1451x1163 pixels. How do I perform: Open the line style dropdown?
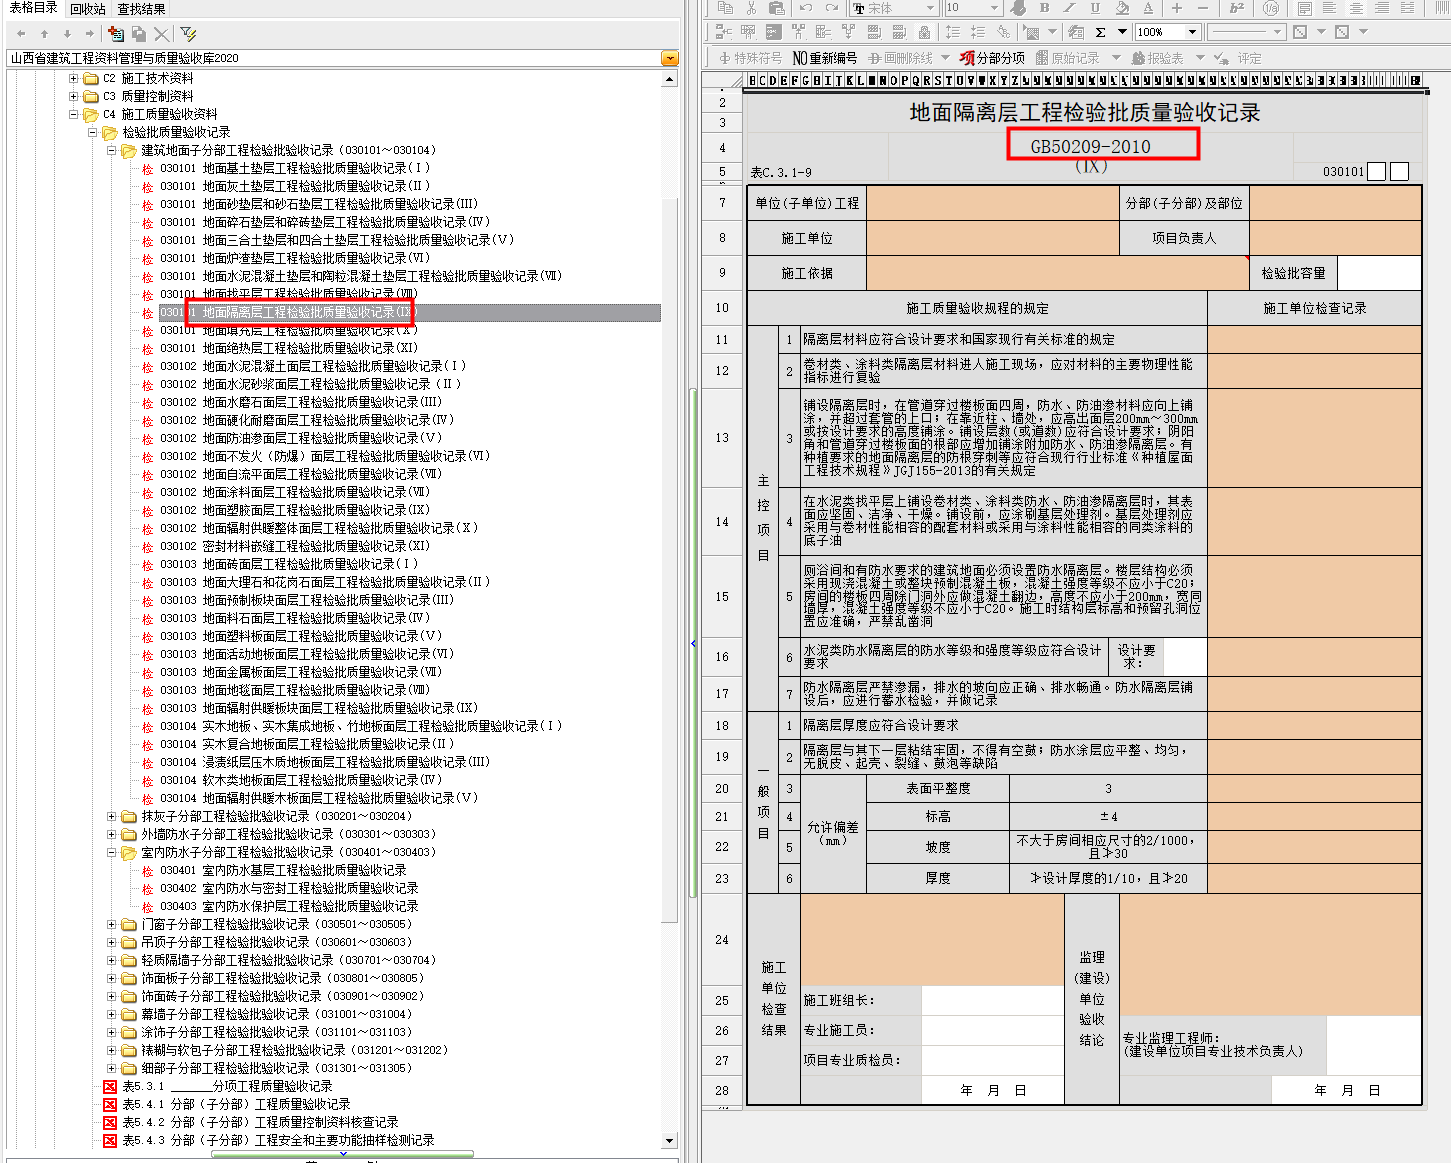pyautogui.click(x=1278, y=32)
